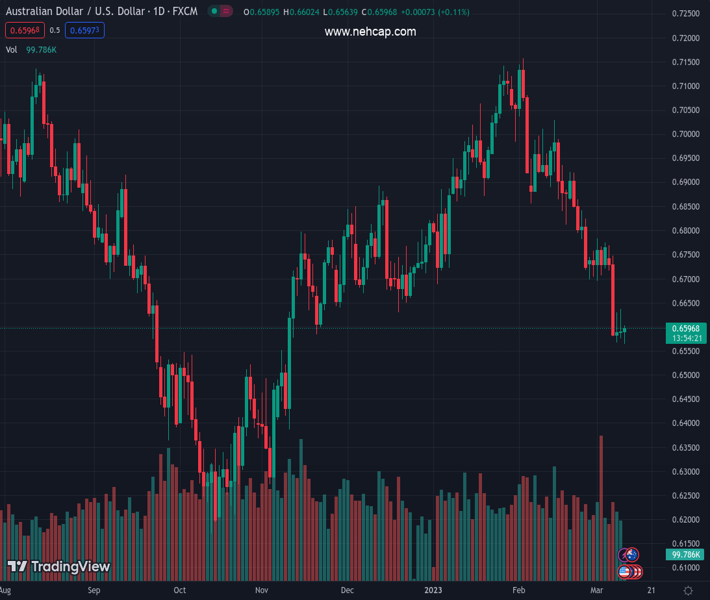Click the Vol indicator legend label
The image size is (710, 600).
[x=12, y=49]
